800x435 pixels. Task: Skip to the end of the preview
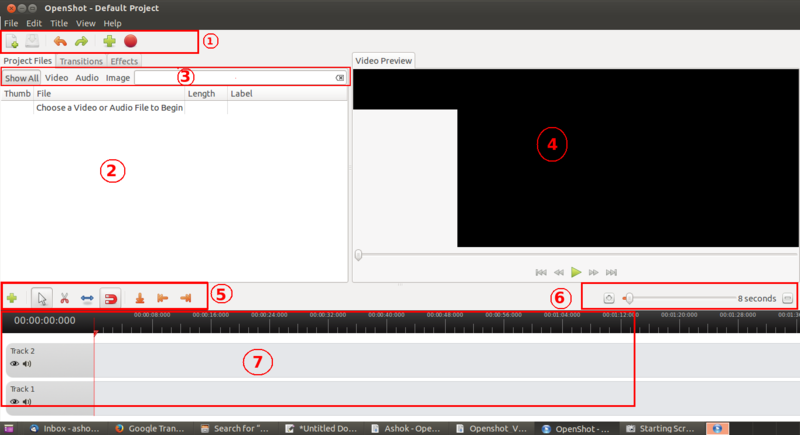(x=611, y=272)
